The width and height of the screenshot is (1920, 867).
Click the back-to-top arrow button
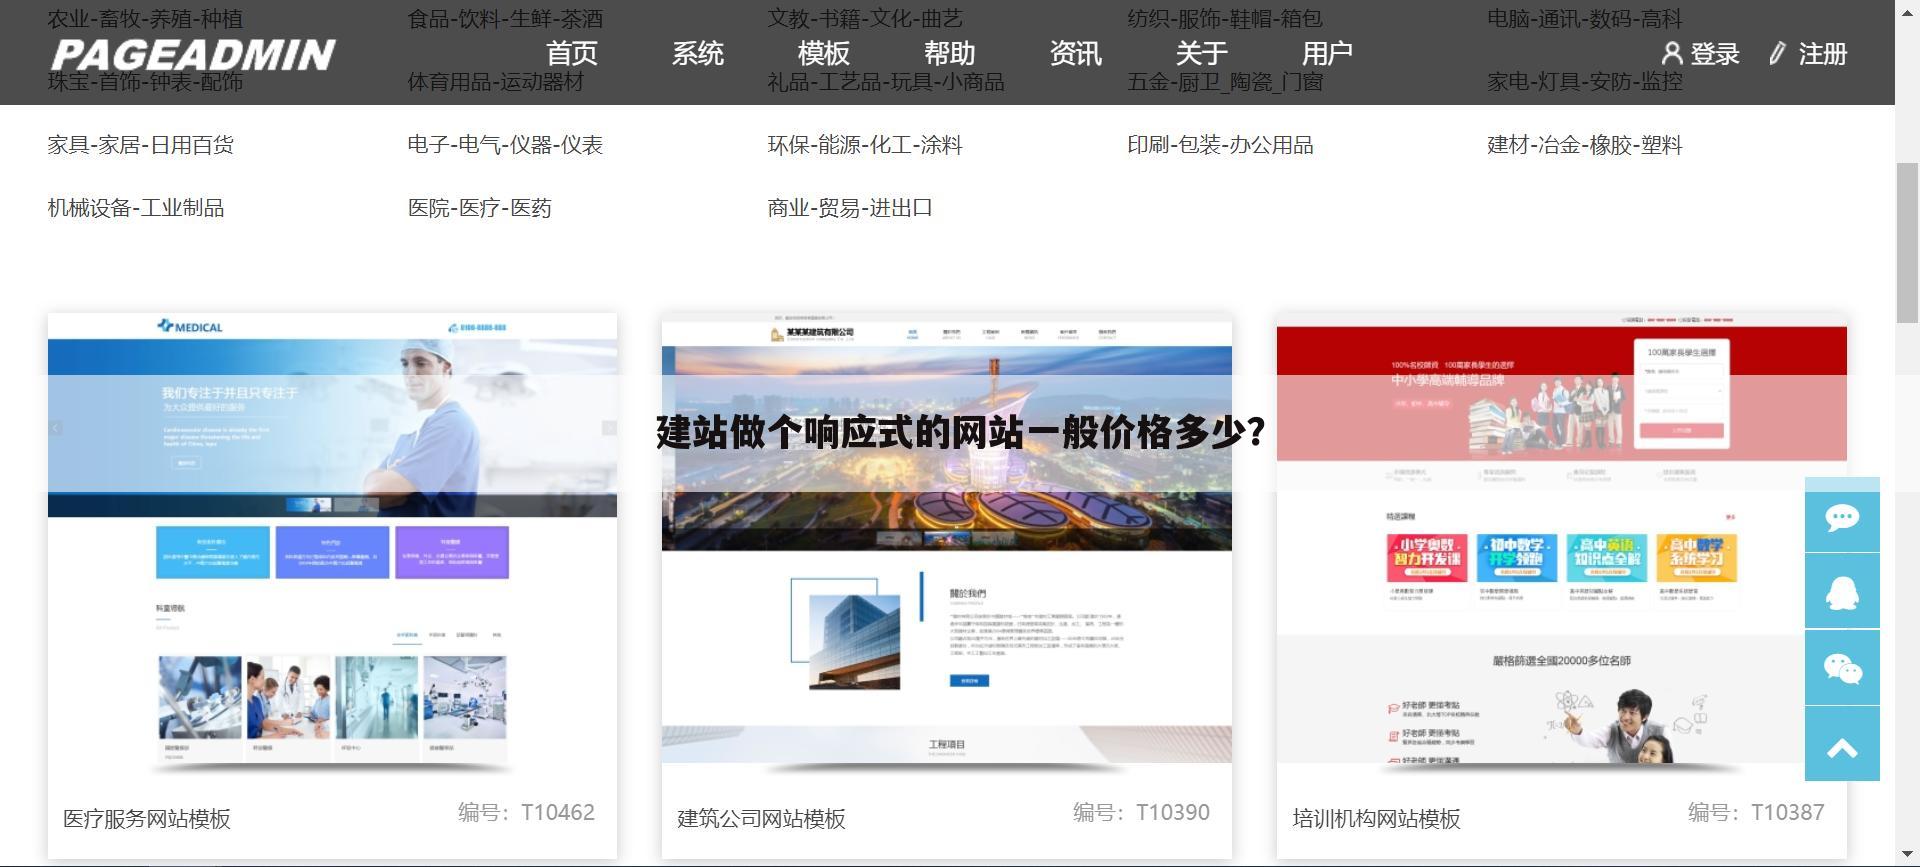(1842, 744)
